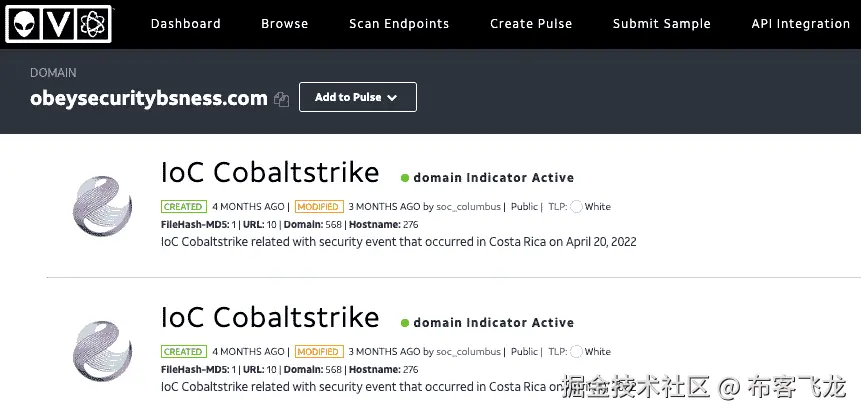861x415 pixels.
Task: Click 'Public' label in first pulse
Action: (524, 207)
